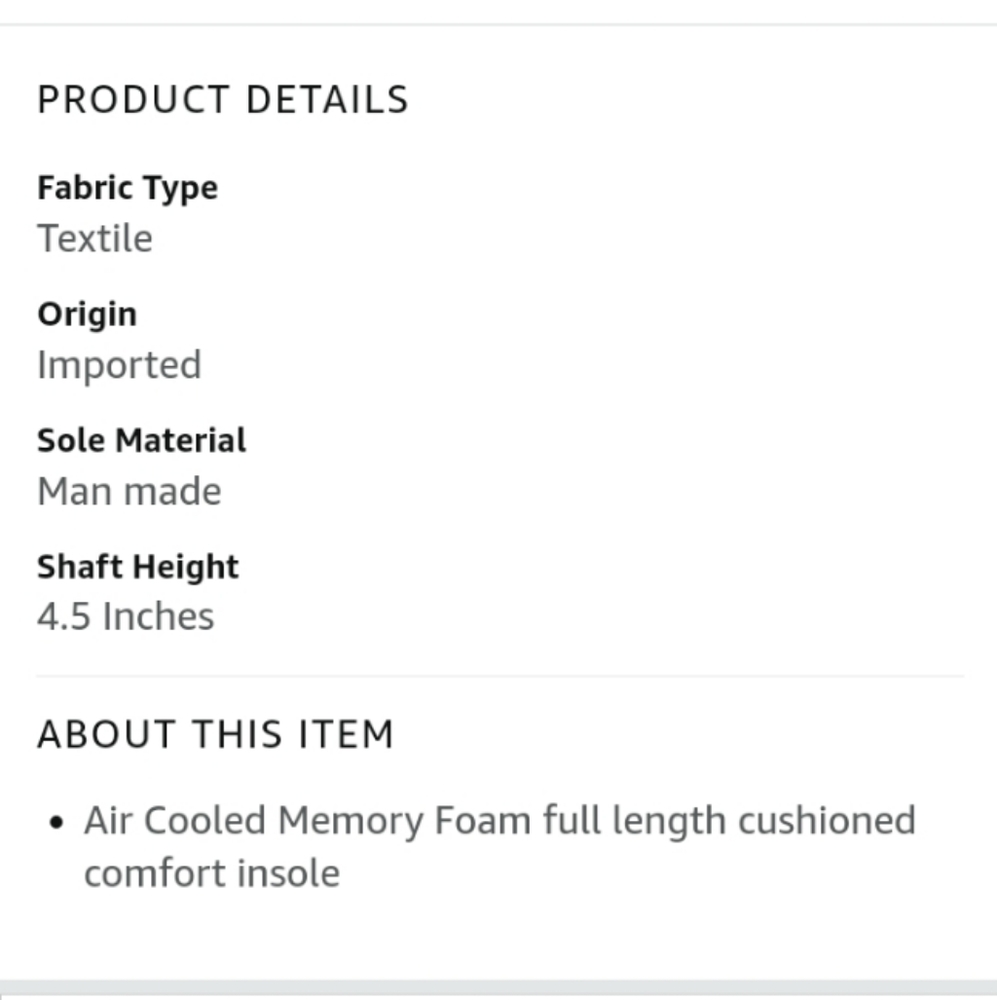
Task: Click the words Air Cooled
Action: point(175,820)
